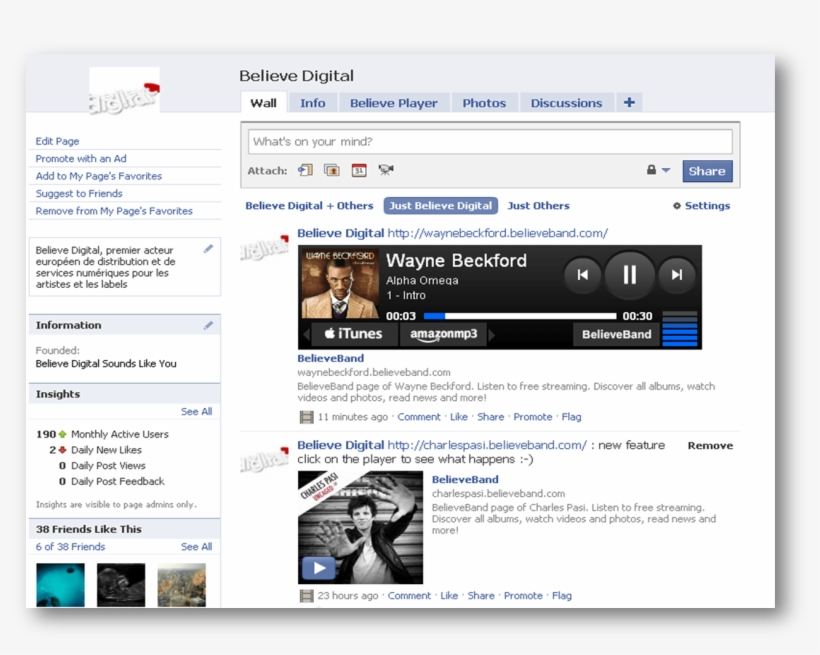Click the BelieveBand button in player
Image resolution: width=820 pixels, height=655 pixels.
pyautogui.click(x=616, y=334)
